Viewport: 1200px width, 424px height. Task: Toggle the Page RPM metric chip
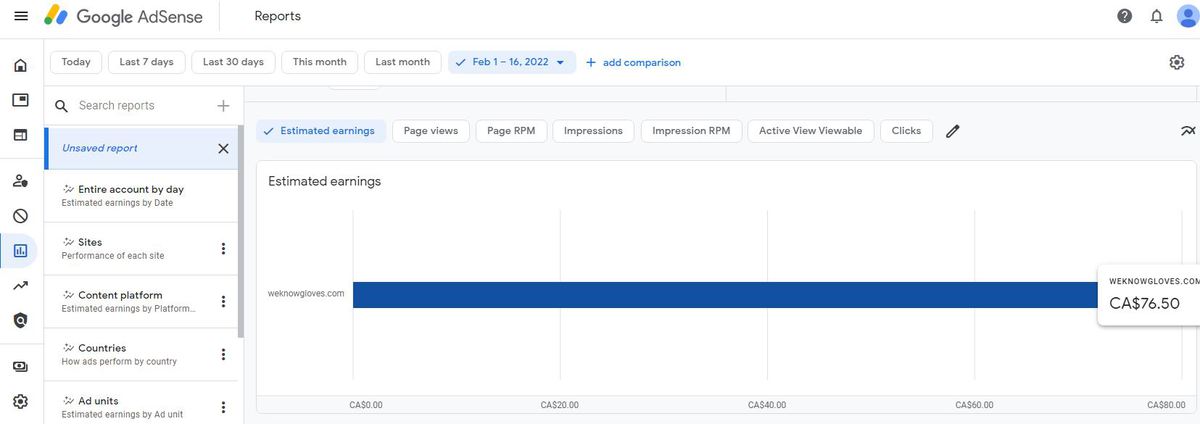tap(512, 131)
